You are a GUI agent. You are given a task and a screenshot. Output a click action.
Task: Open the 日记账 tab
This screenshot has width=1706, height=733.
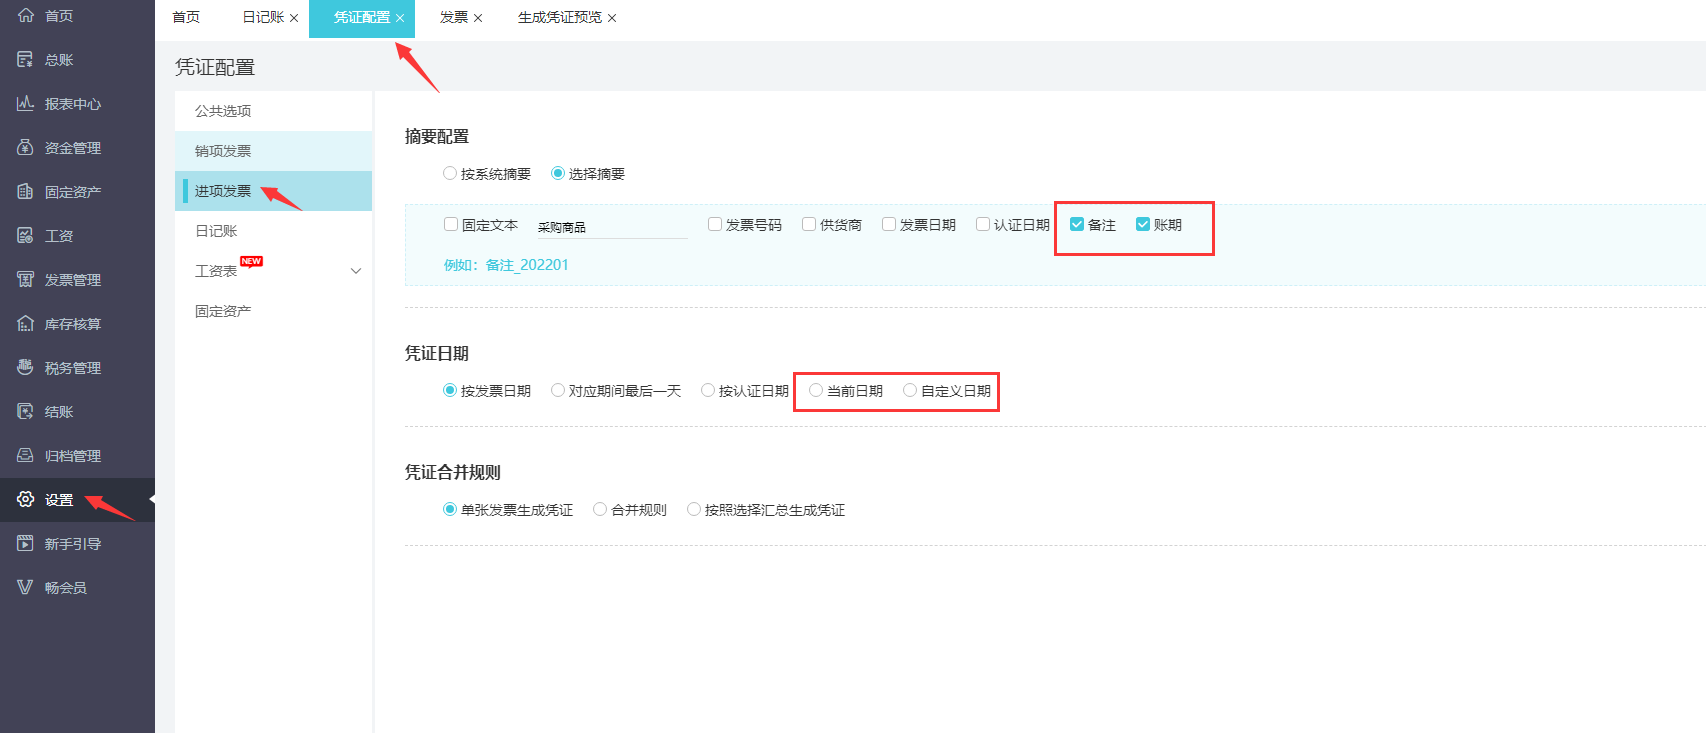pyautogui.click(x=263, y=18)
